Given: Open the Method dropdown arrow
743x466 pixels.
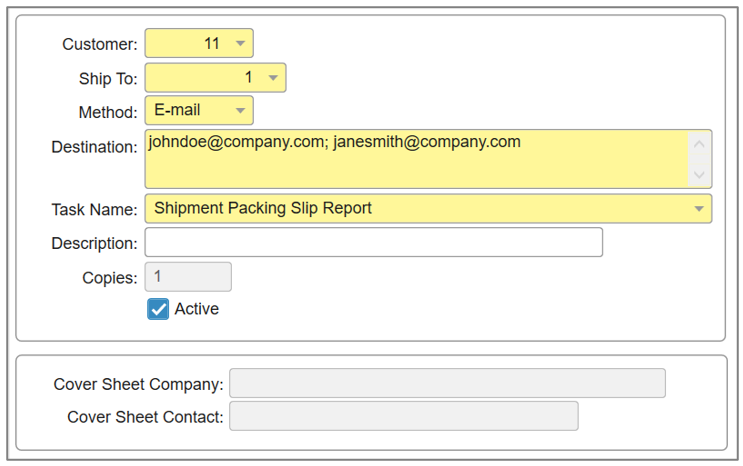Looking at the screenshot, I should tap(240, 111).
